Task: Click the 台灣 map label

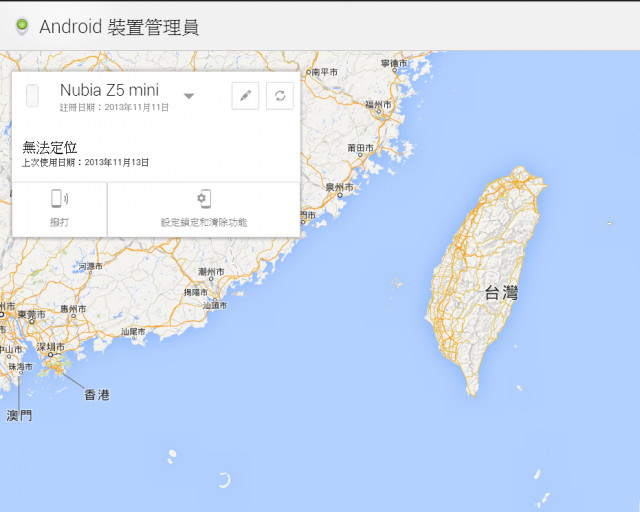Action: coord(501,293)
